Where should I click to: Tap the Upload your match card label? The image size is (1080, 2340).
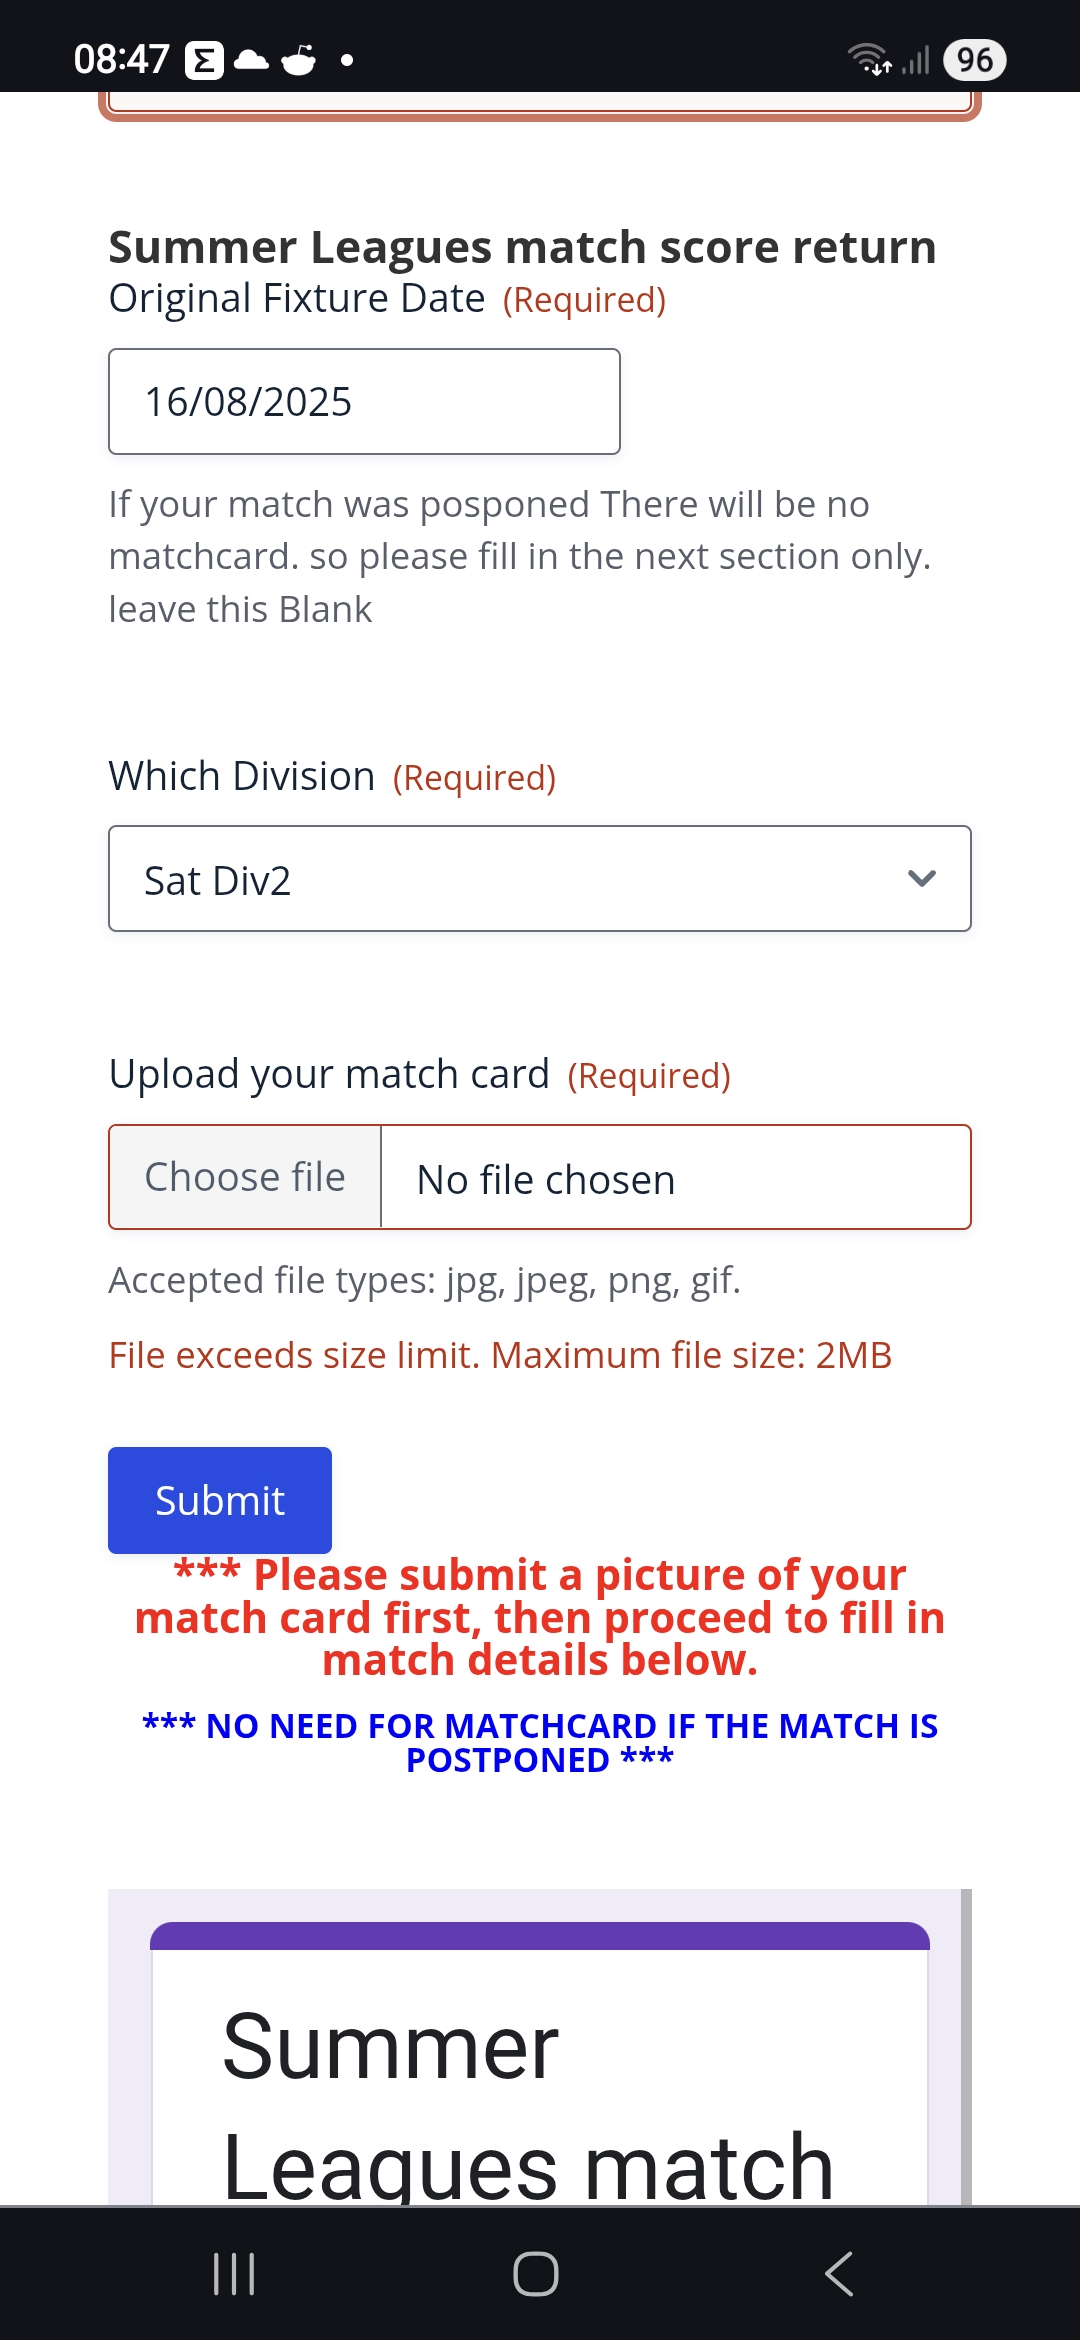pyautogui.click(x=329, y=1074)
